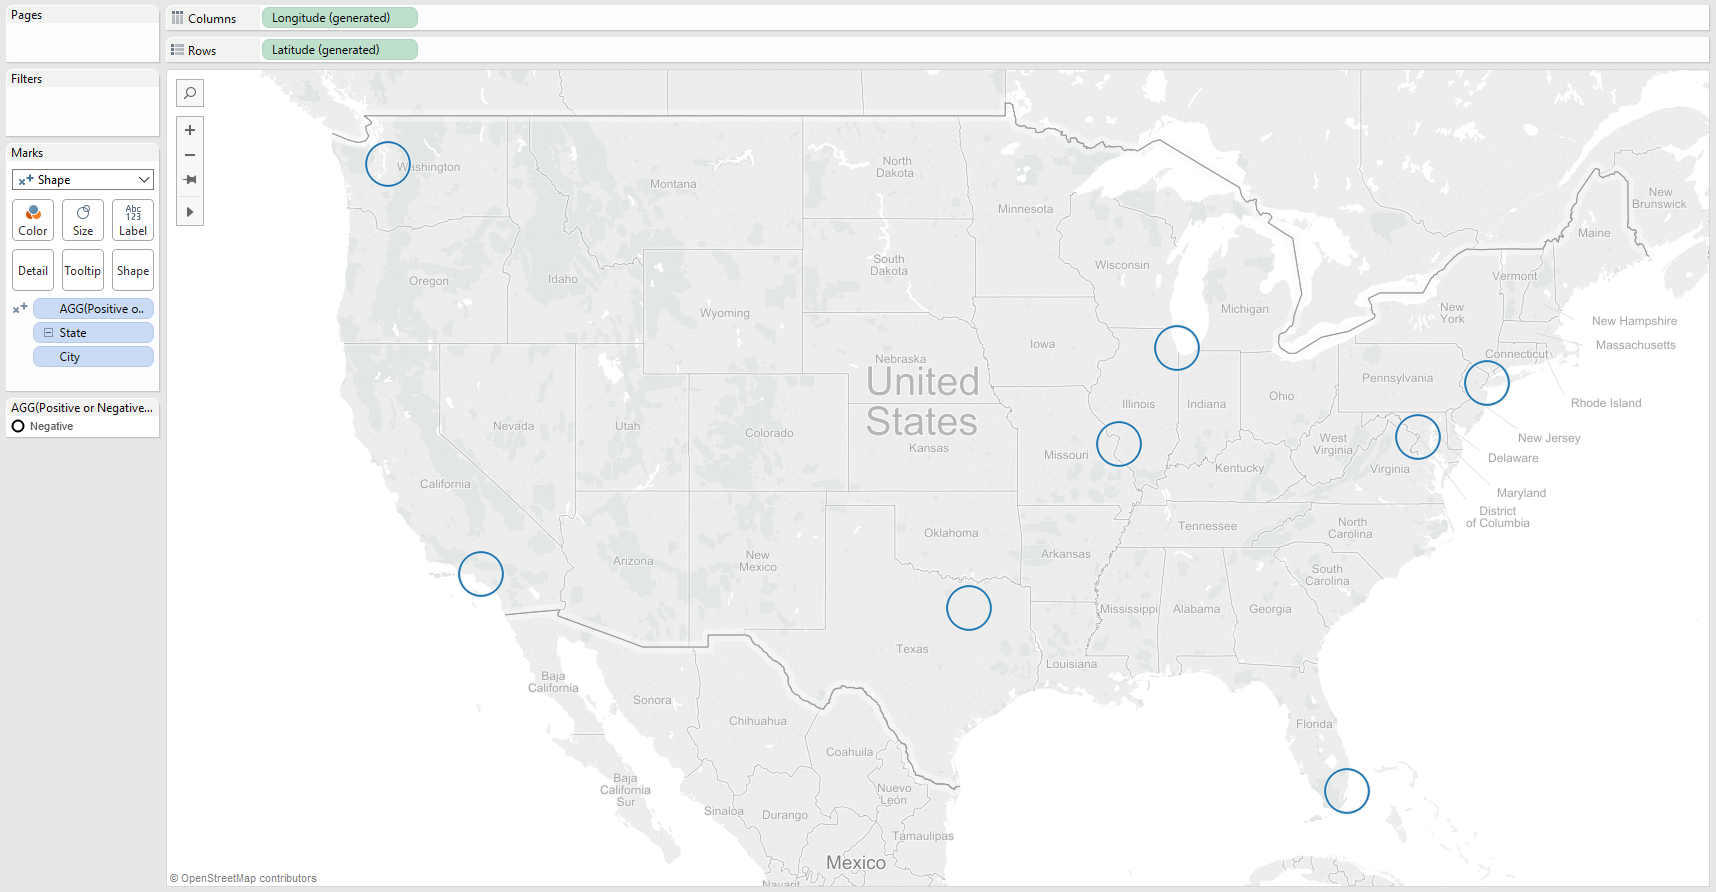Select the circle mark over Florida

point(1346,791)
